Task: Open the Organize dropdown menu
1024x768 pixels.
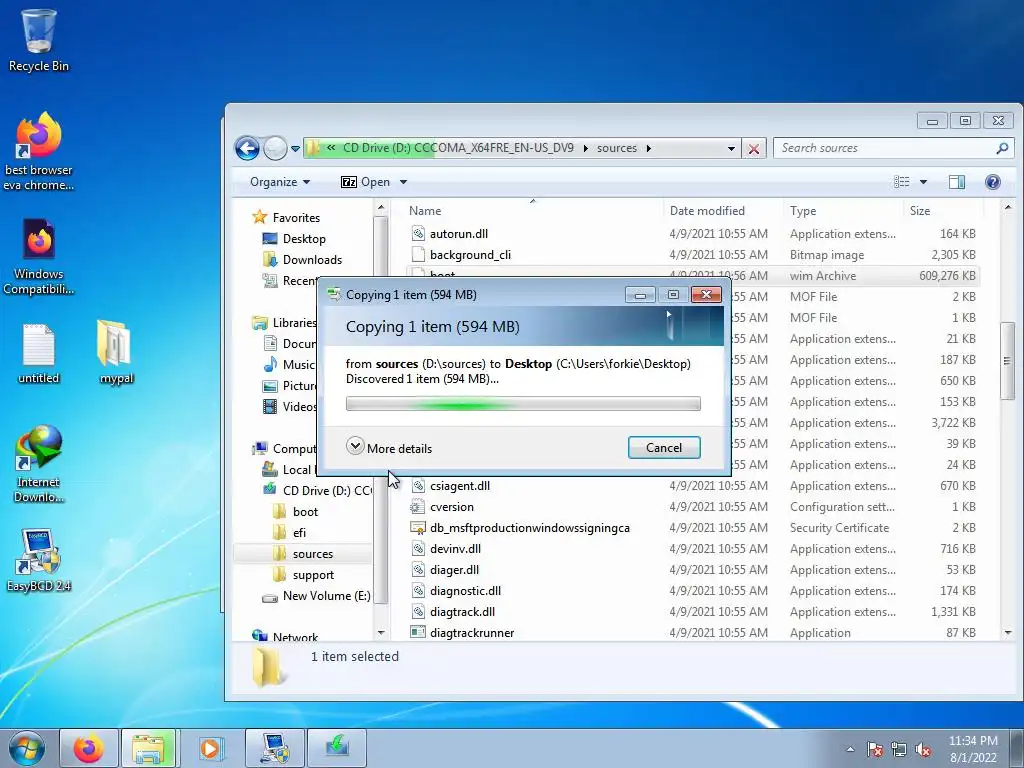Action: tap(280, 182)
